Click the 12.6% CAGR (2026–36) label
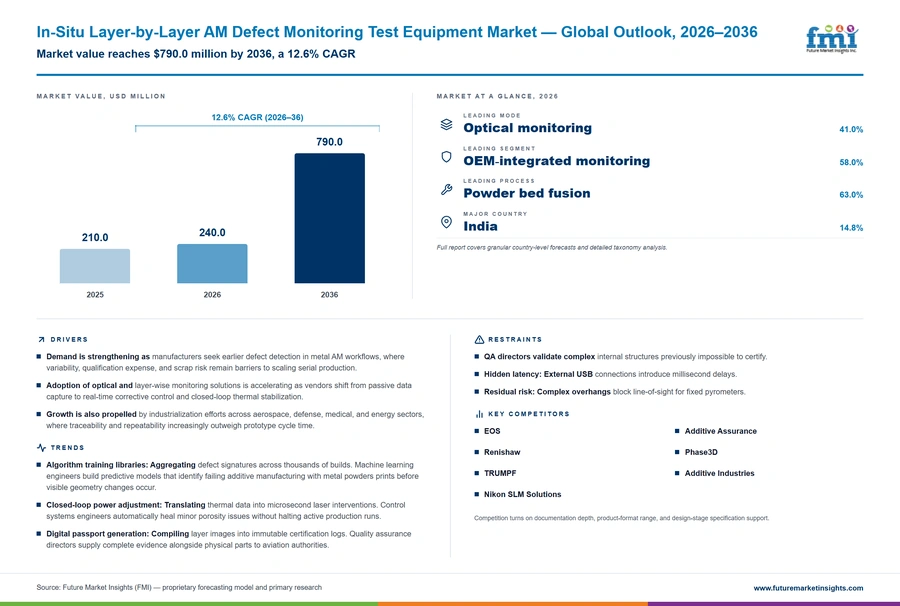 (x=257, y=117)
